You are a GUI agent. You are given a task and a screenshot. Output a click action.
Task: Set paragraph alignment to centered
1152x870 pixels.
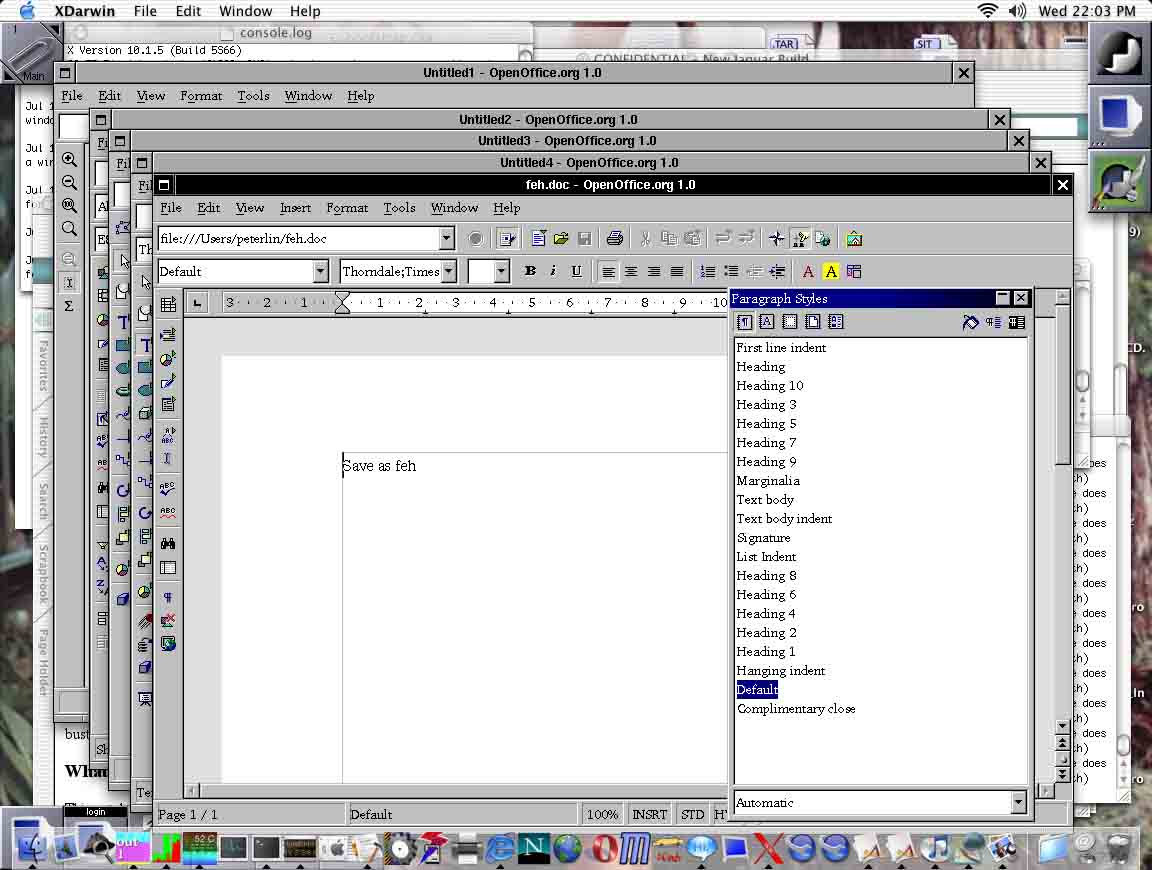[630, 272]
